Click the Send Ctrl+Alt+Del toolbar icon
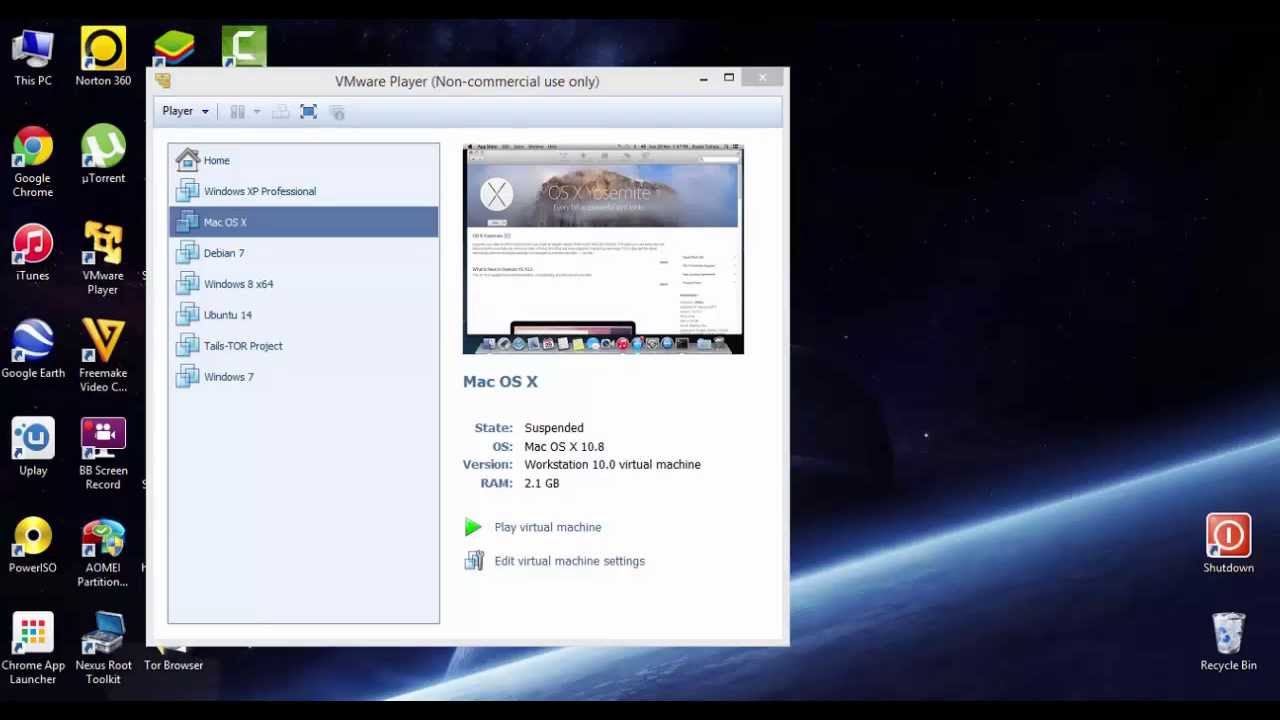Screen dimensions: 1280x720 (280, 112)
